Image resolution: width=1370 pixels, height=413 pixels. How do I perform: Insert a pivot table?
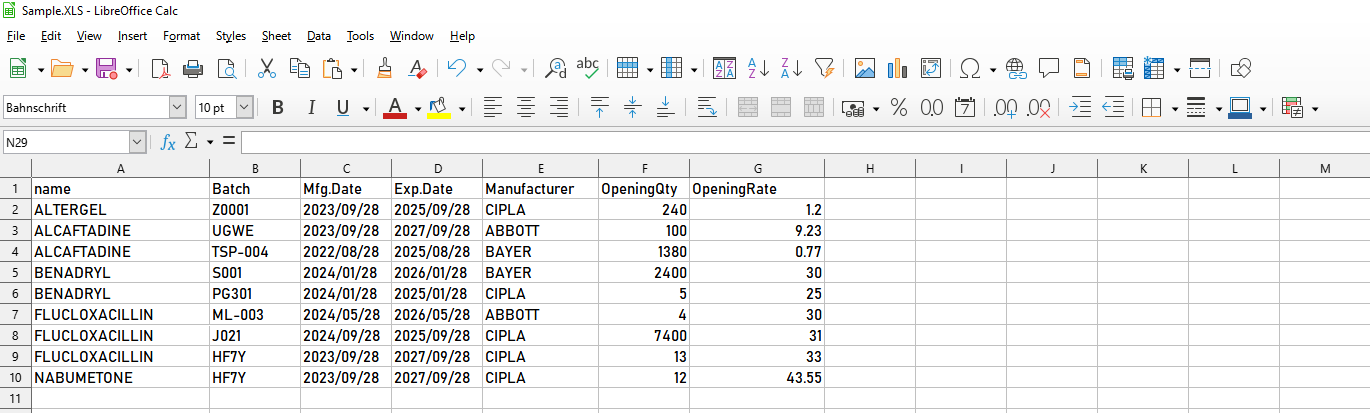(930, 68)
